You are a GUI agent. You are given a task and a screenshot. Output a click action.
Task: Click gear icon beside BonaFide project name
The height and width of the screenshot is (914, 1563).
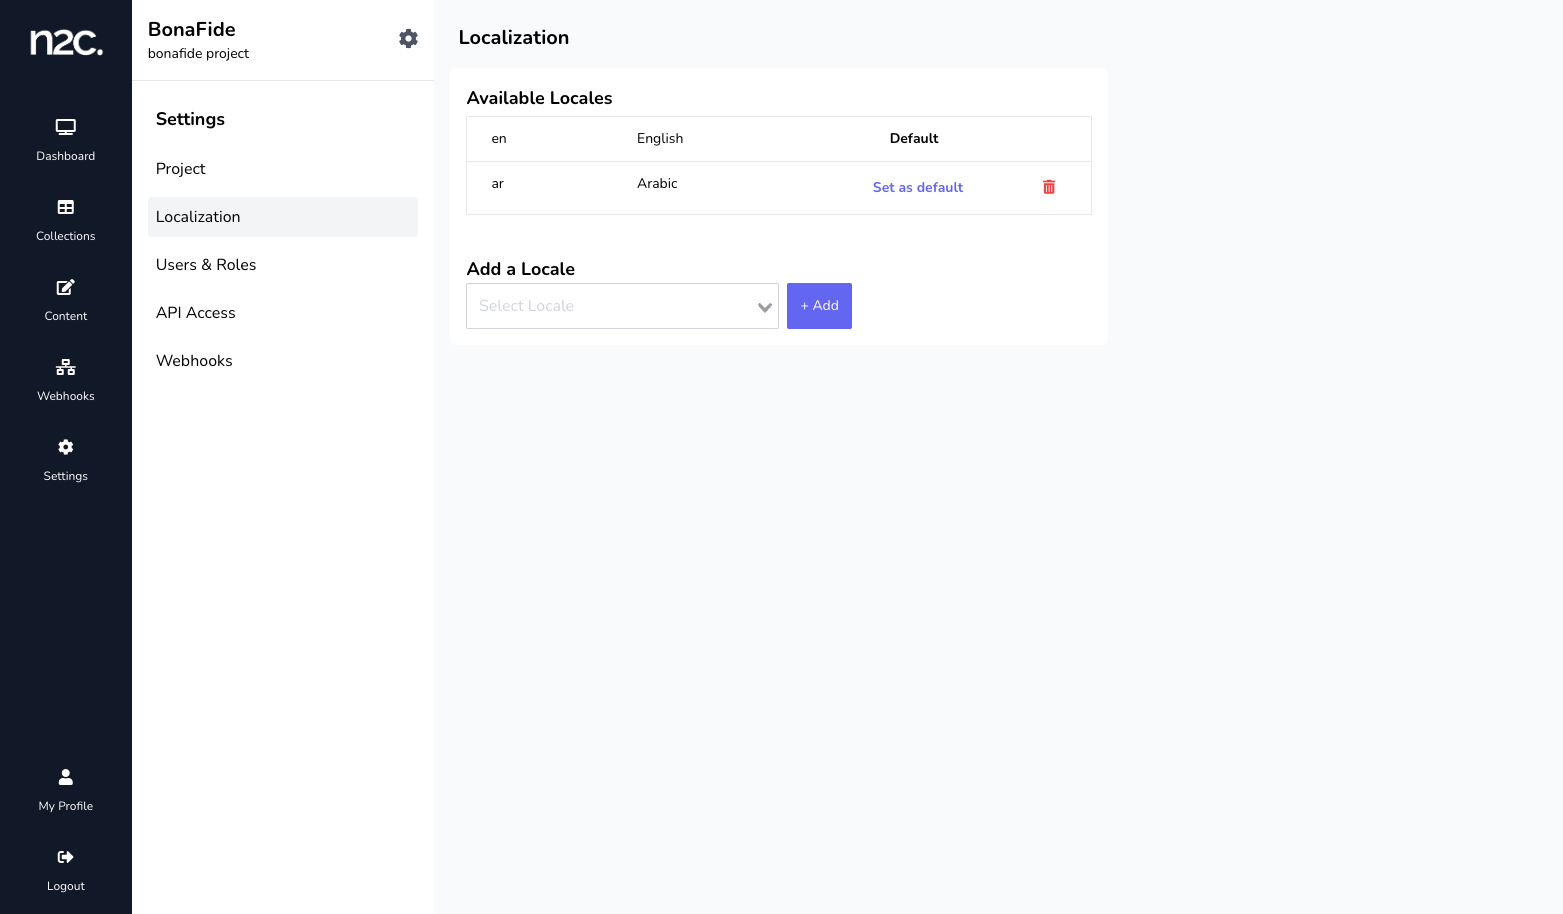click(408, 39)
